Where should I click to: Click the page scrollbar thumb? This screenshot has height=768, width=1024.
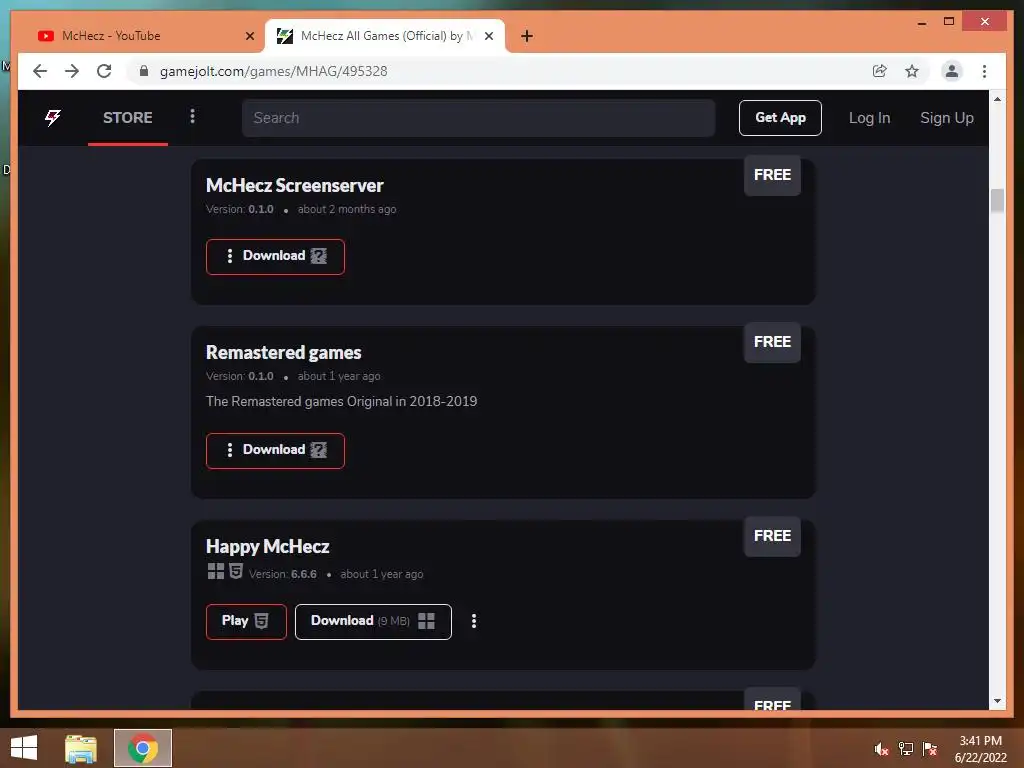click(x=997, y=200)
